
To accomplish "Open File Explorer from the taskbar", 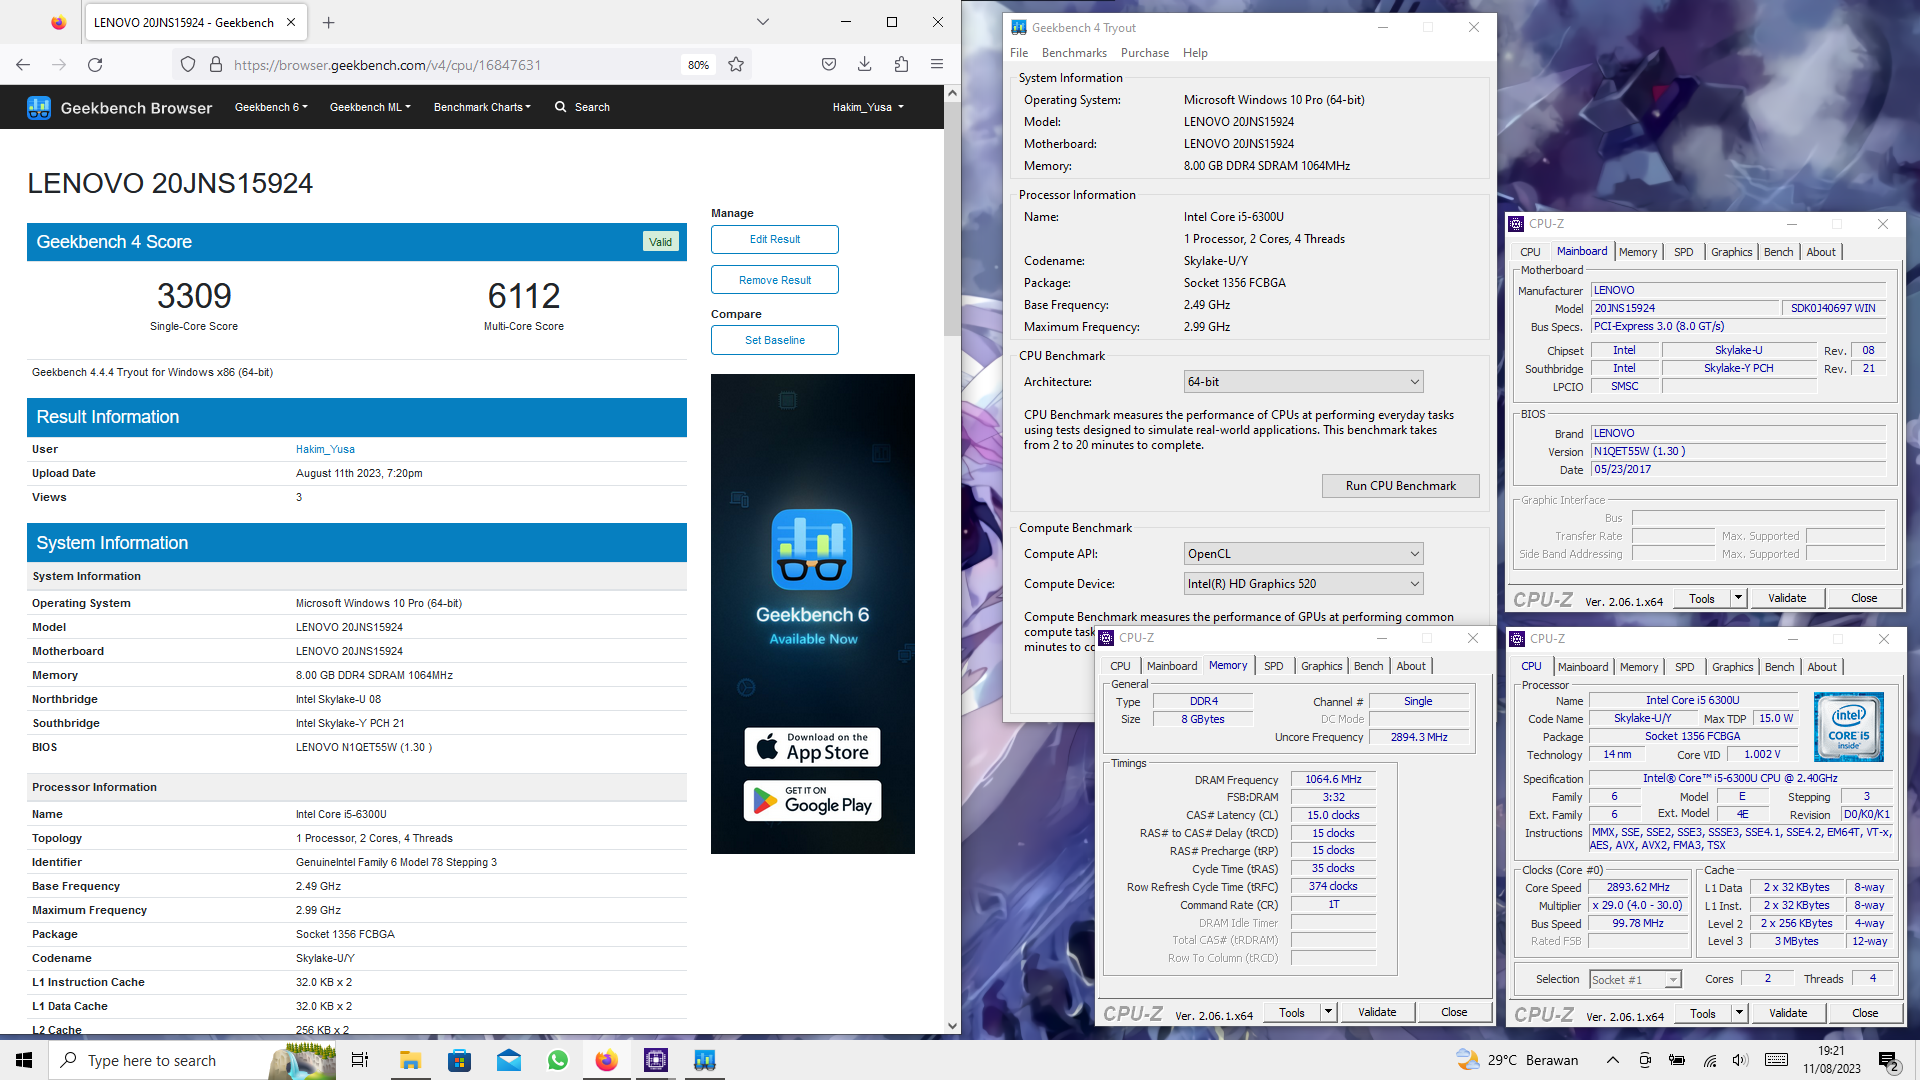I will point(410,1060).
